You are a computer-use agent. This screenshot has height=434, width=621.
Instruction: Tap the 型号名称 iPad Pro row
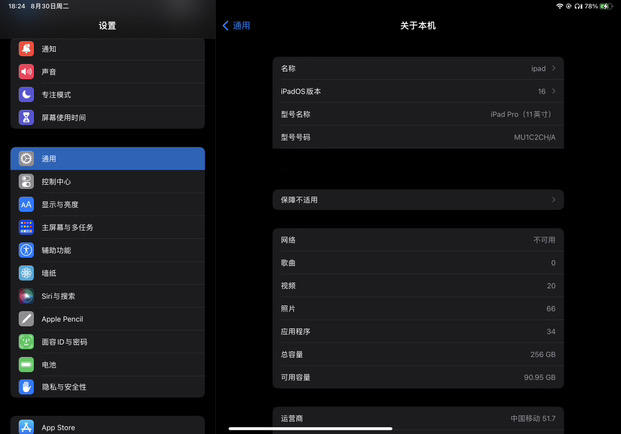418,114
